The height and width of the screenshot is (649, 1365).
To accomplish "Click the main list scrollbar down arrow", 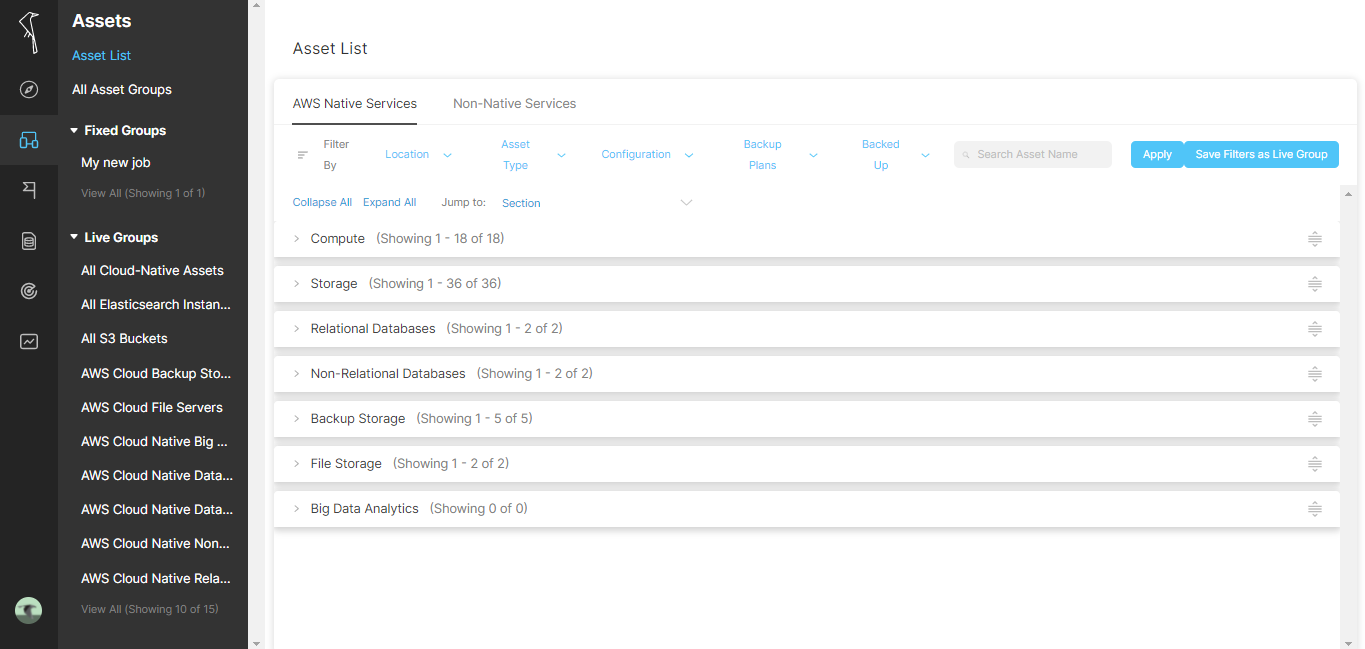I will (1349, 642).
